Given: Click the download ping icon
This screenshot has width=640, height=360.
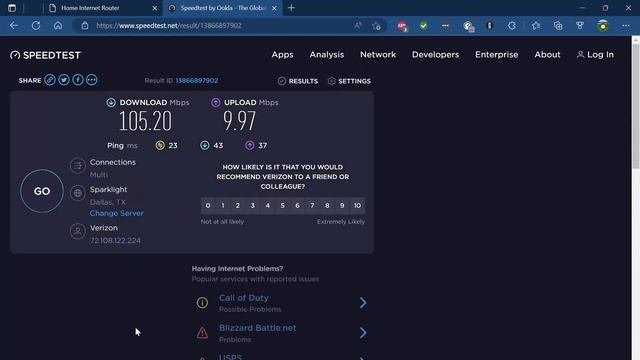Looking at the screenshot, I should [204, 145].
